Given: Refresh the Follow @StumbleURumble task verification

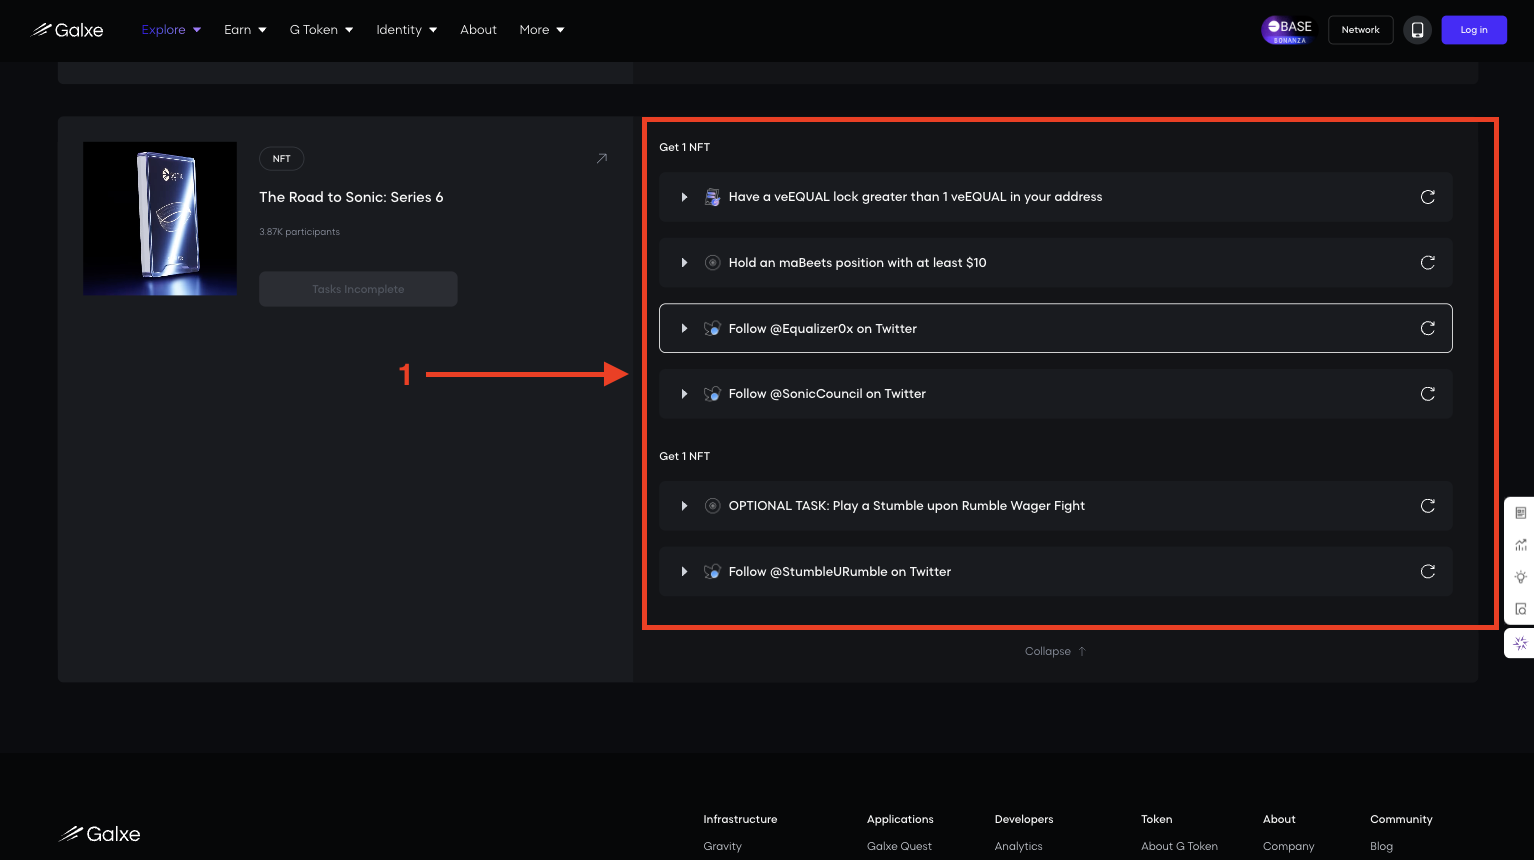Looking at the screenshot, I should [1427, 571].
